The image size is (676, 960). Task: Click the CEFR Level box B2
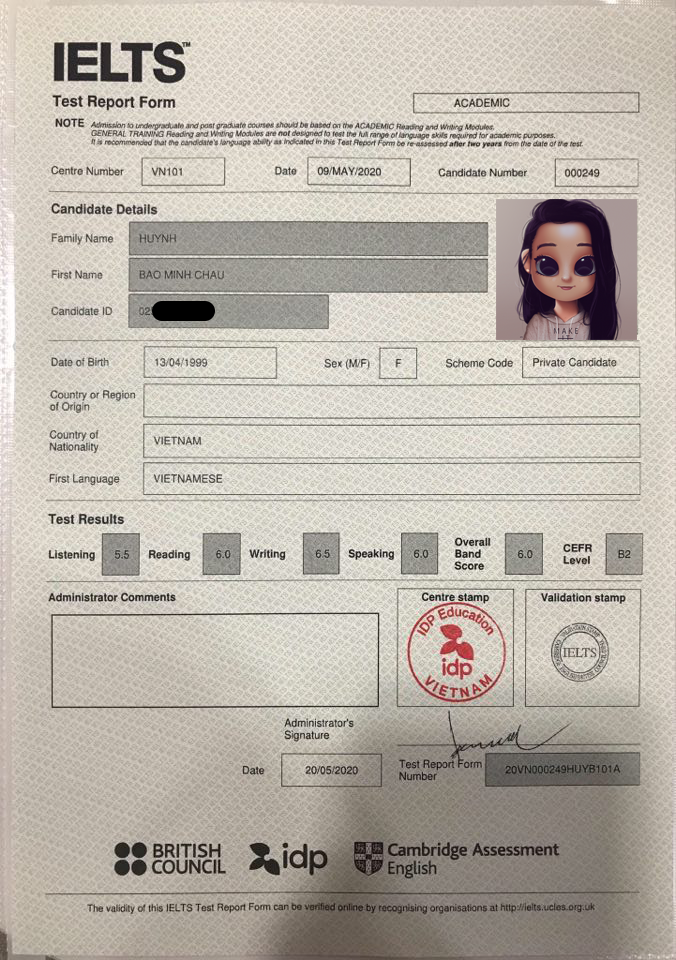(x=624, y=554)
